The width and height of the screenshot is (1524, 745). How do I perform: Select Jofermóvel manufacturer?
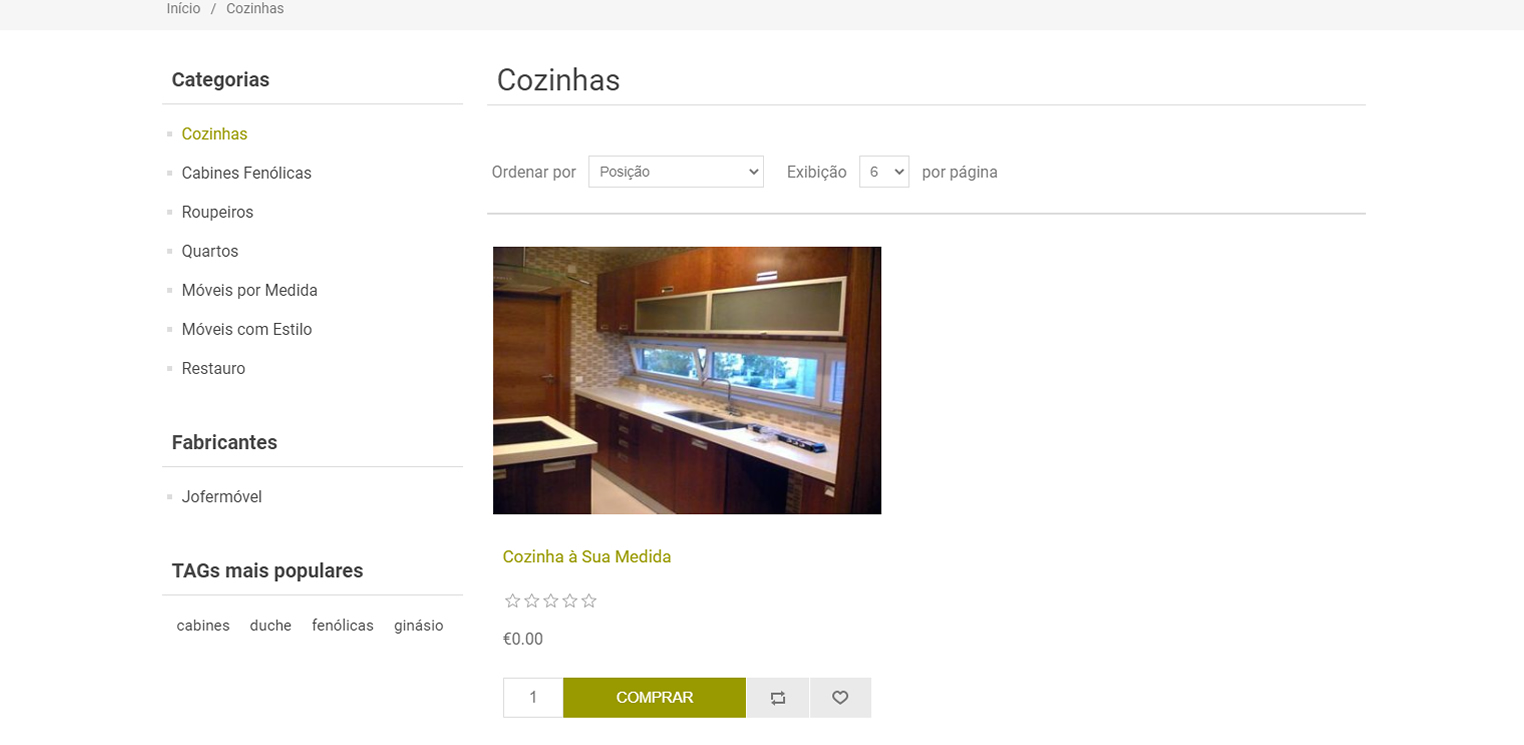point(221,497)
